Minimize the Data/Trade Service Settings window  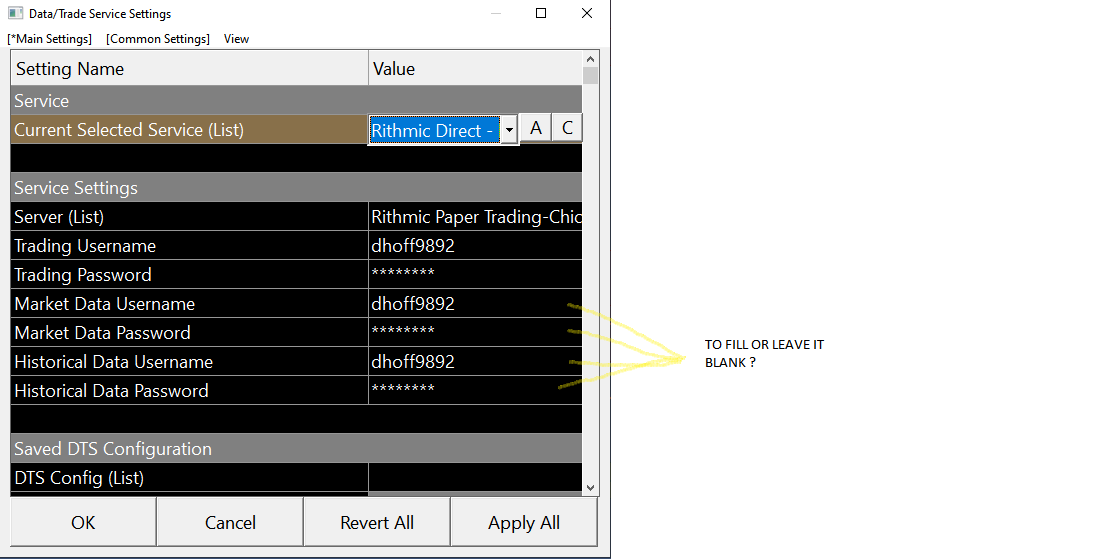coord(496,13)
